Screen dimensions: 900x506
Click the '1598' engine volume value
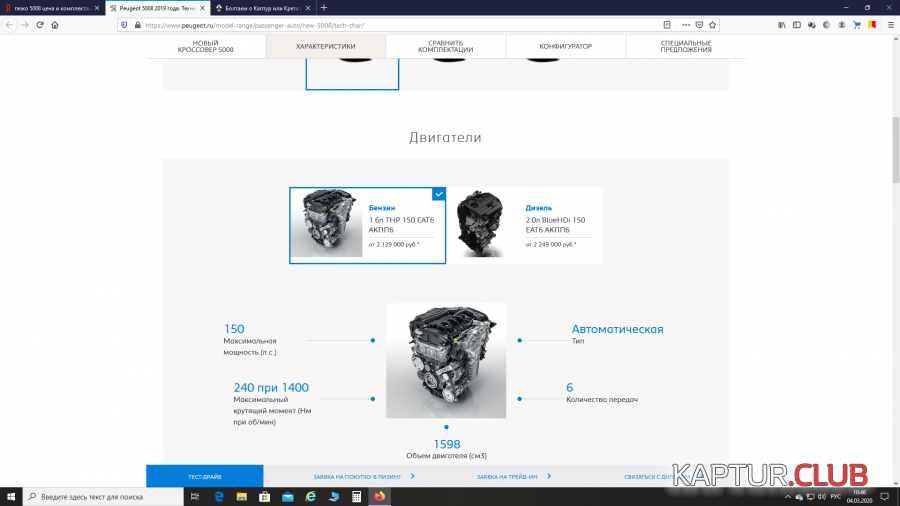coord(447,444)
